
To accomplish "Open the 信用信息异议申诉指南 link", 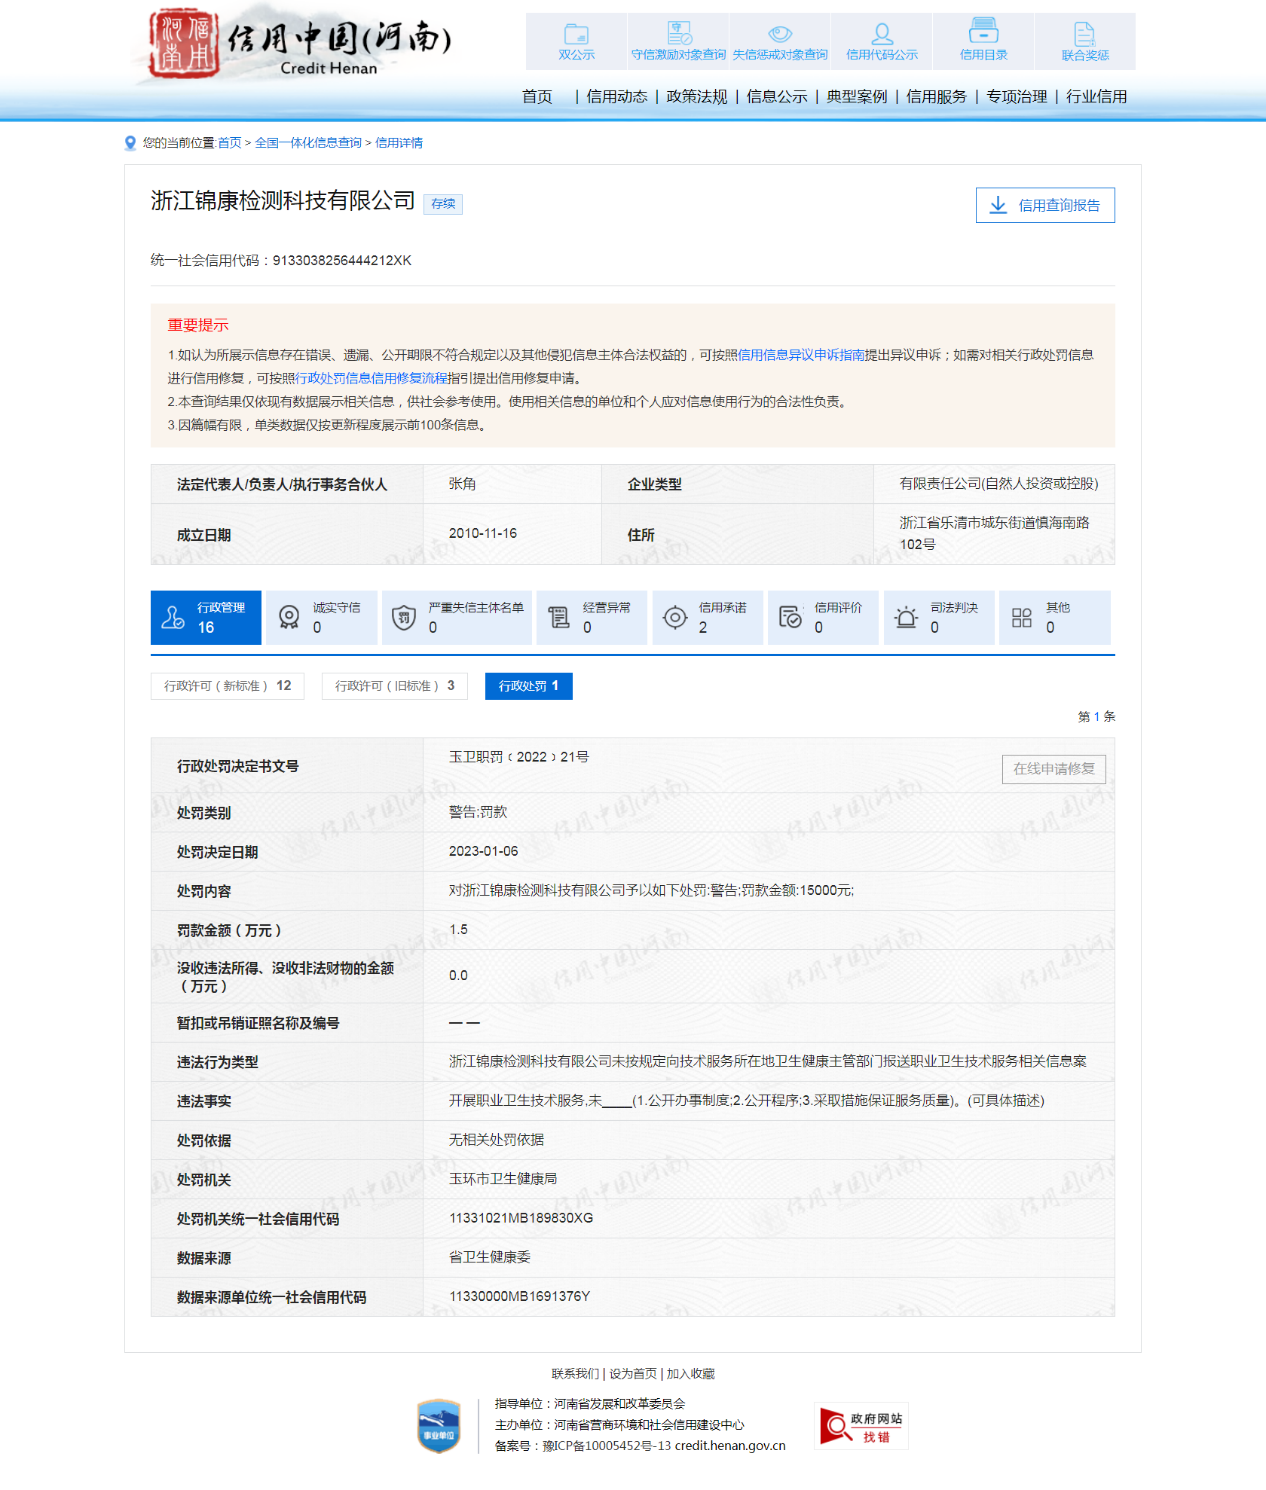I will click(800, 355).
